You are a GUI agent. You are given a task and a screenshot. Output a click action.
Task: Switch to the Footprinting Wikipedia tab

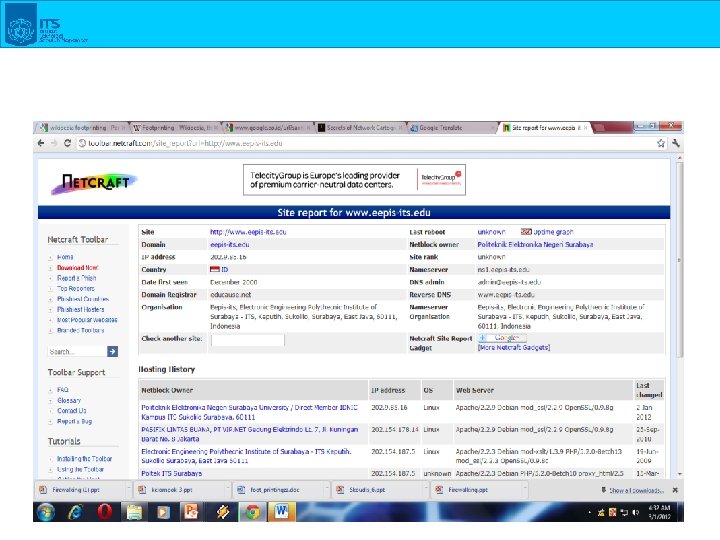coord(176,128)
